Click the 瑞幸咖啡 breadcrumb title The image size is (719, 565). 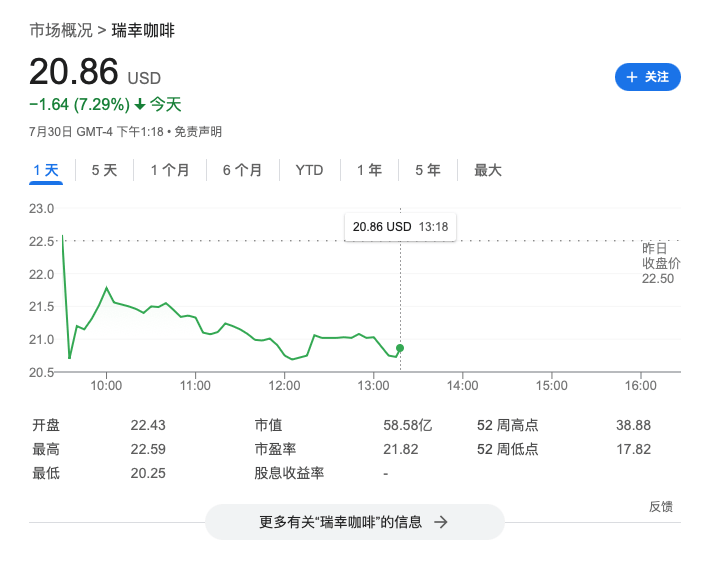pyautogui.click(x=143, y=31)
